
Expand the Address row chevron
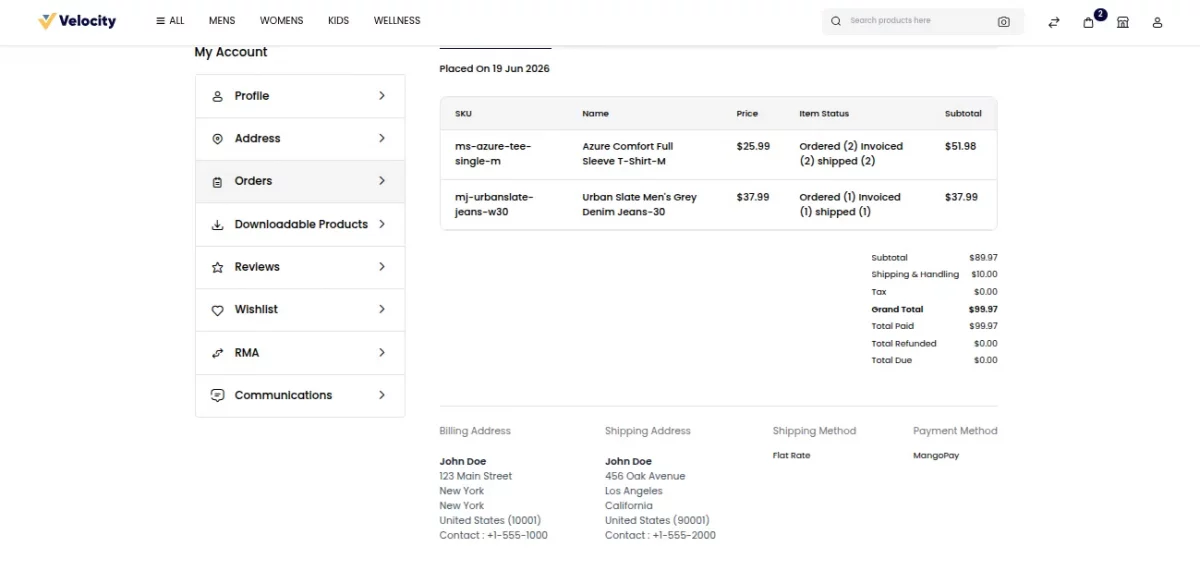(382, 138)
